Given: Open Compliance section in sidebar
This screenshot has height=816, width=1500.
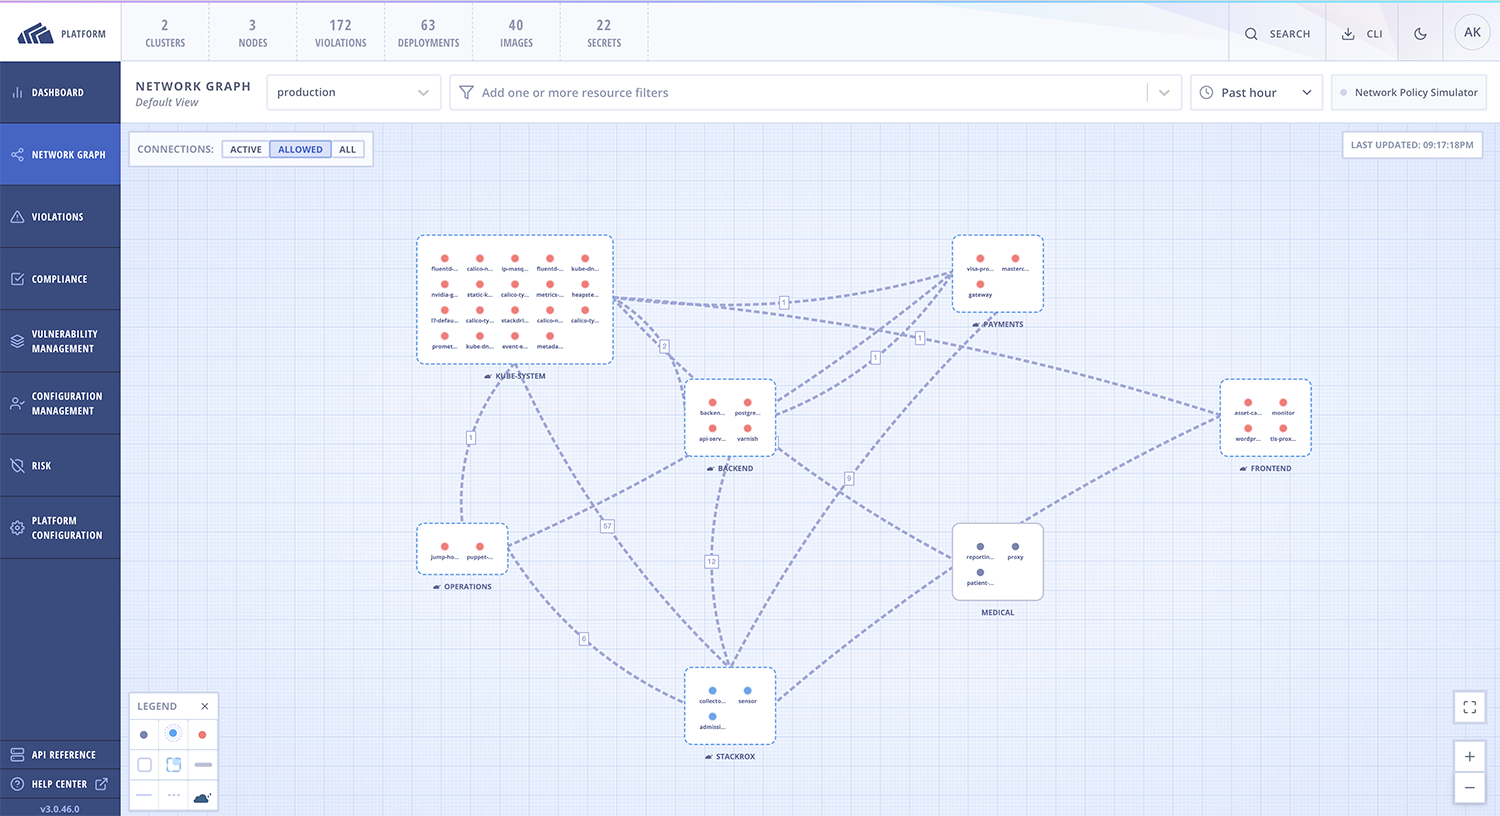Looking at the screenshot, I should [x=60, y=279].
